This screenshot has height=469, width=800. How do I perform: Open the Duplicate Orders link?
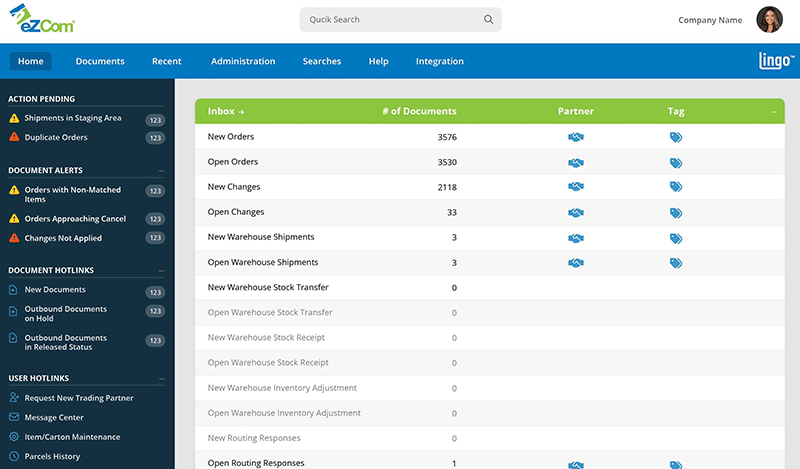point(56,138)
